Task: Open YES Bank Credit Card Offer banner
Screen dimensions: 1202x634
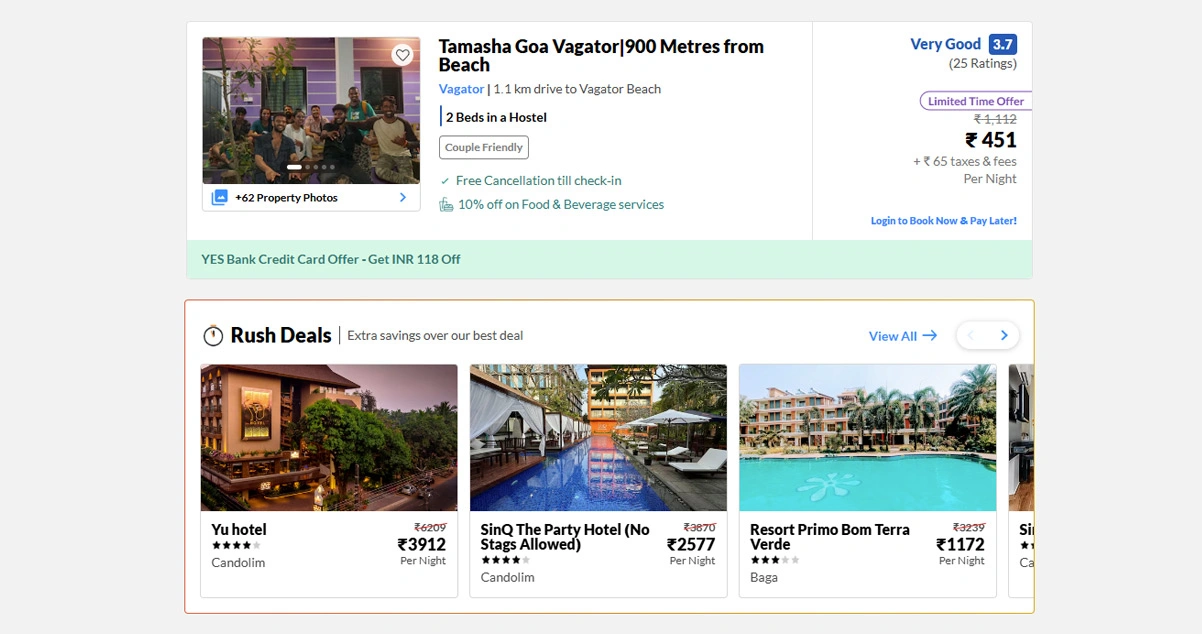Action: [331, 259]
